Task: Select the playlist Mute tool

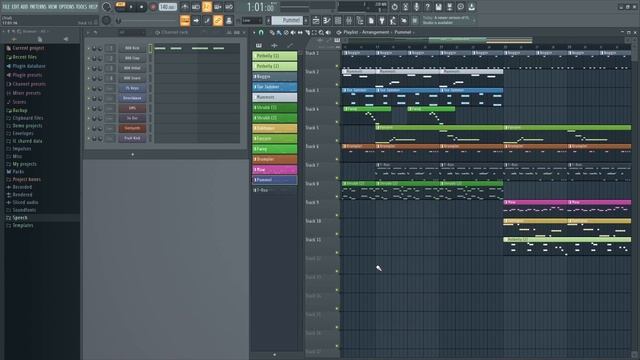Action: click(293, 32)
